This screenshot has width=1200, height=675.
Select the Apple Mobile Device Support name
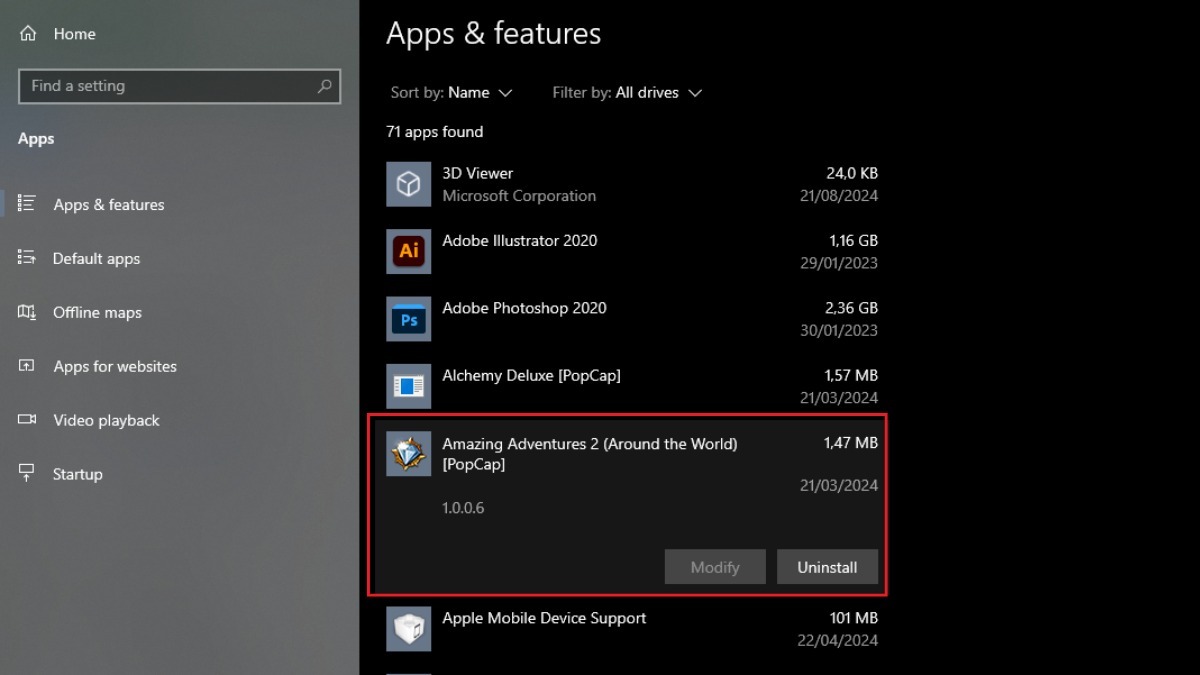[544, 618]
